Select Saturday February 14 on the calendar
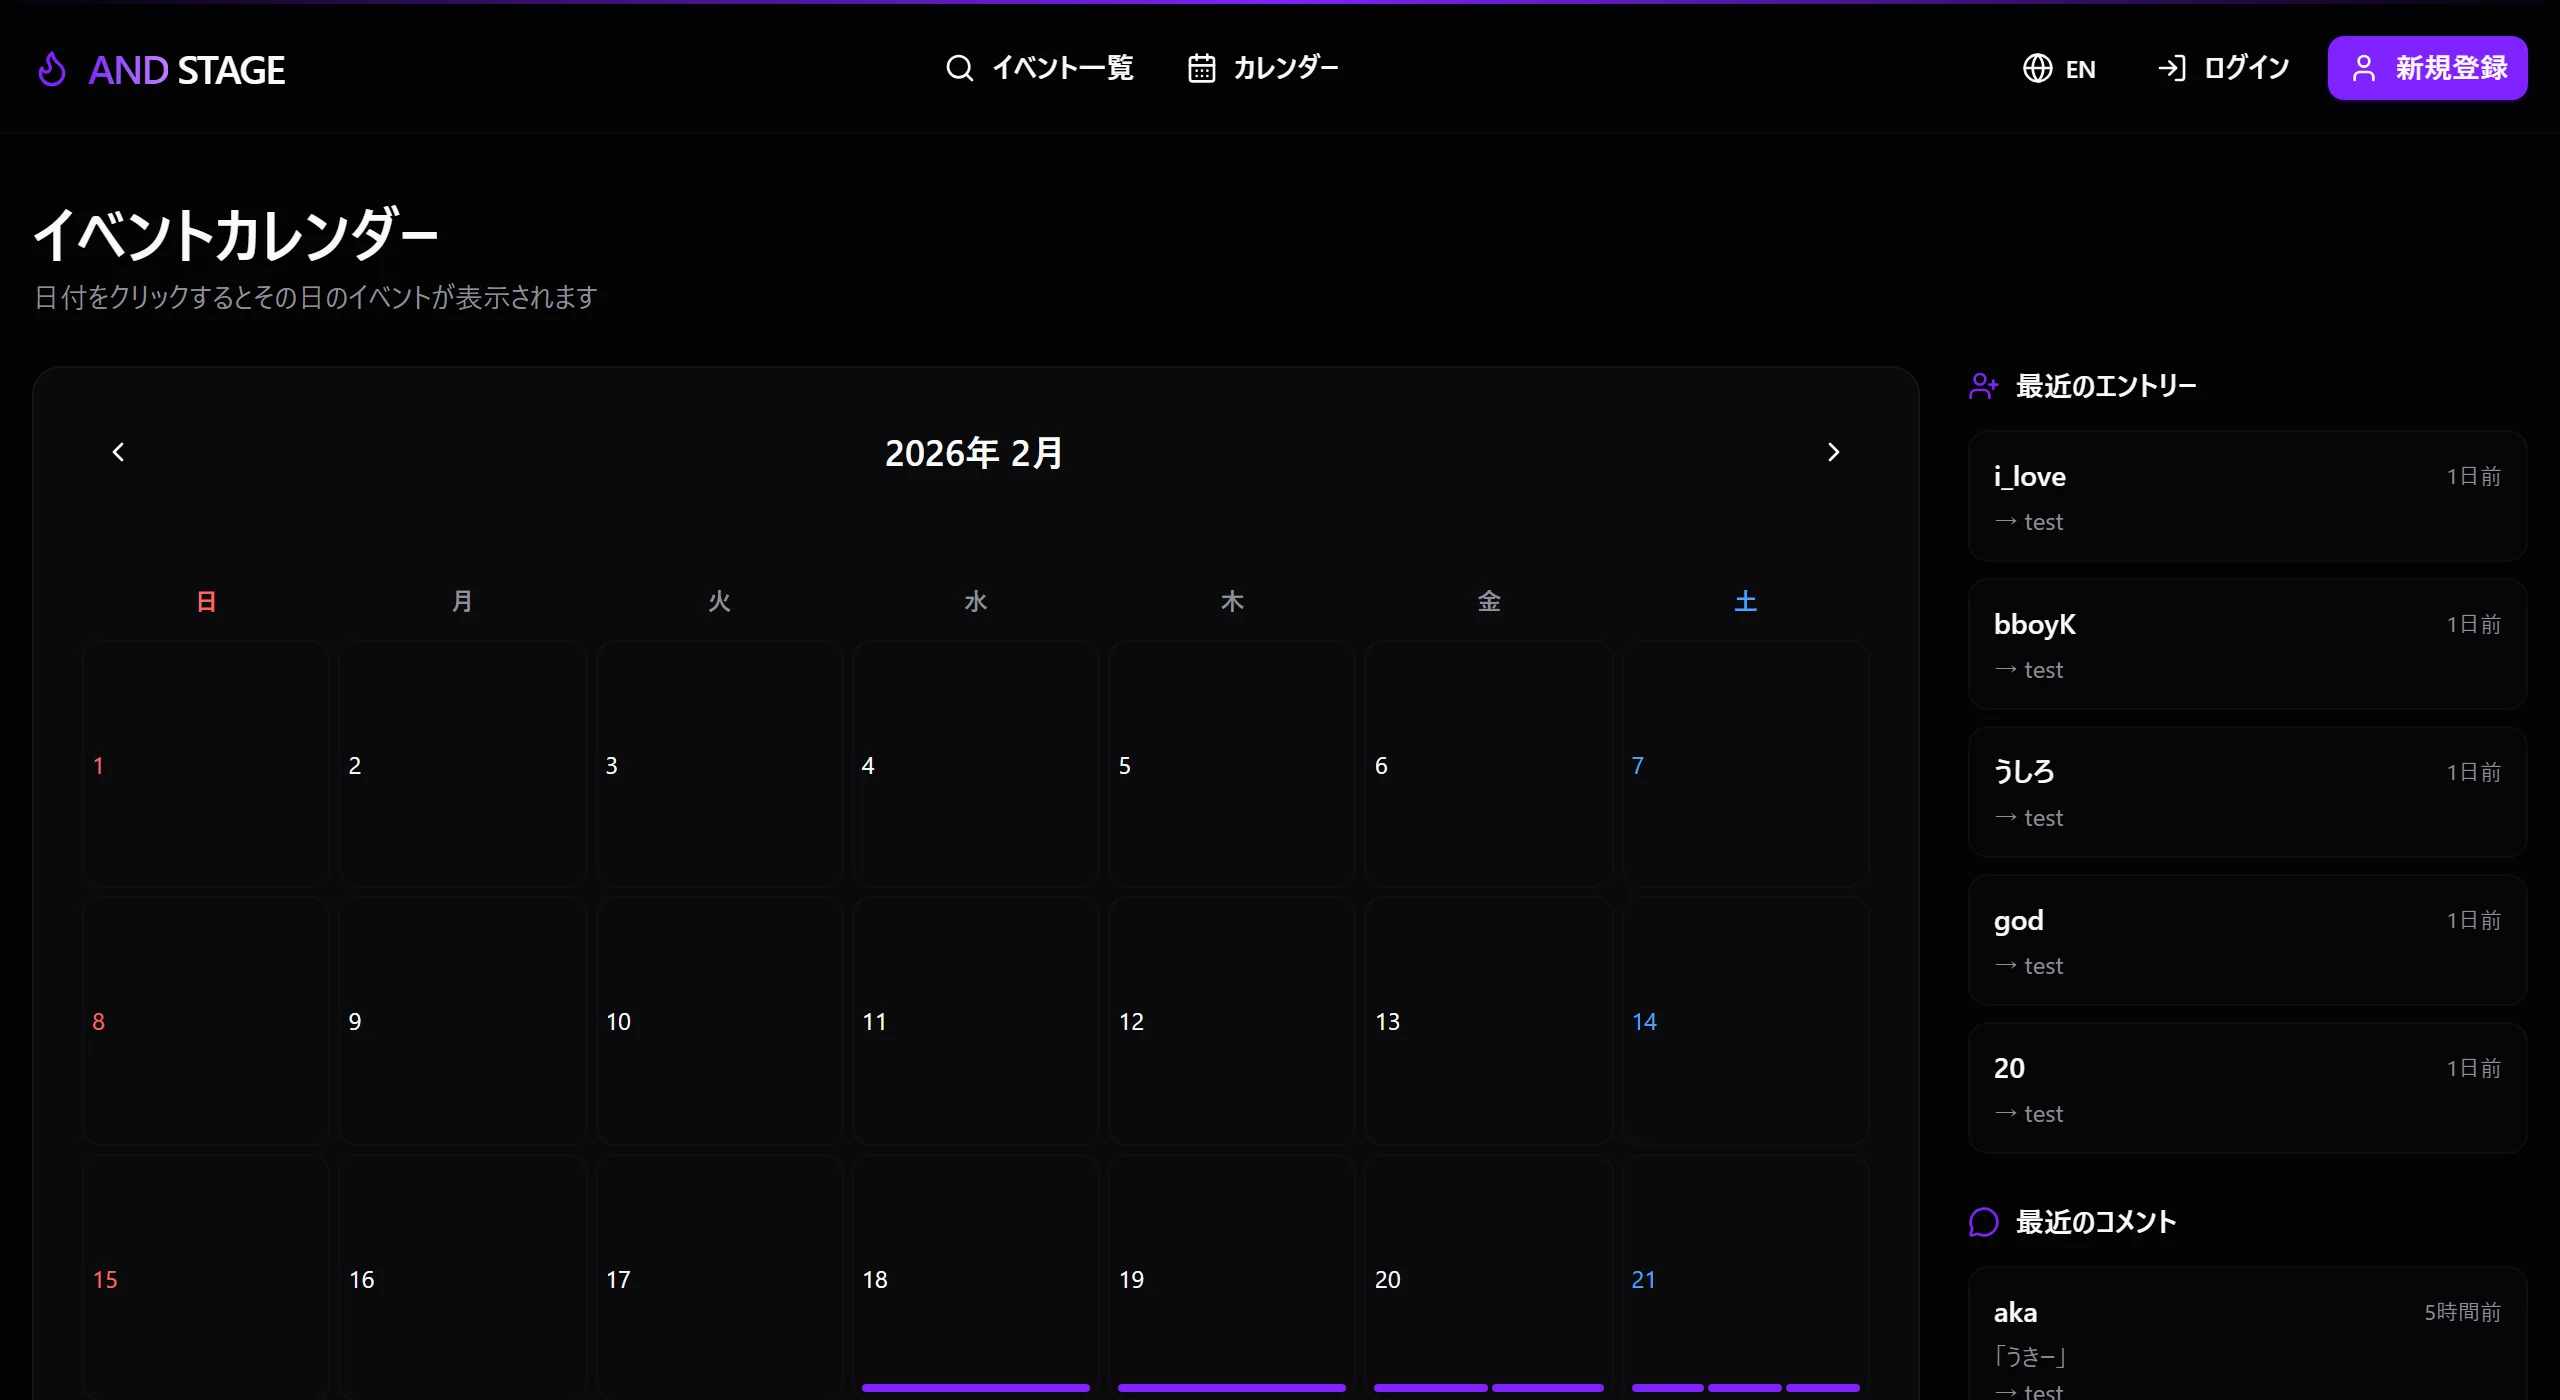The image size is (2560, 1400). (x=1745, y=1021)
